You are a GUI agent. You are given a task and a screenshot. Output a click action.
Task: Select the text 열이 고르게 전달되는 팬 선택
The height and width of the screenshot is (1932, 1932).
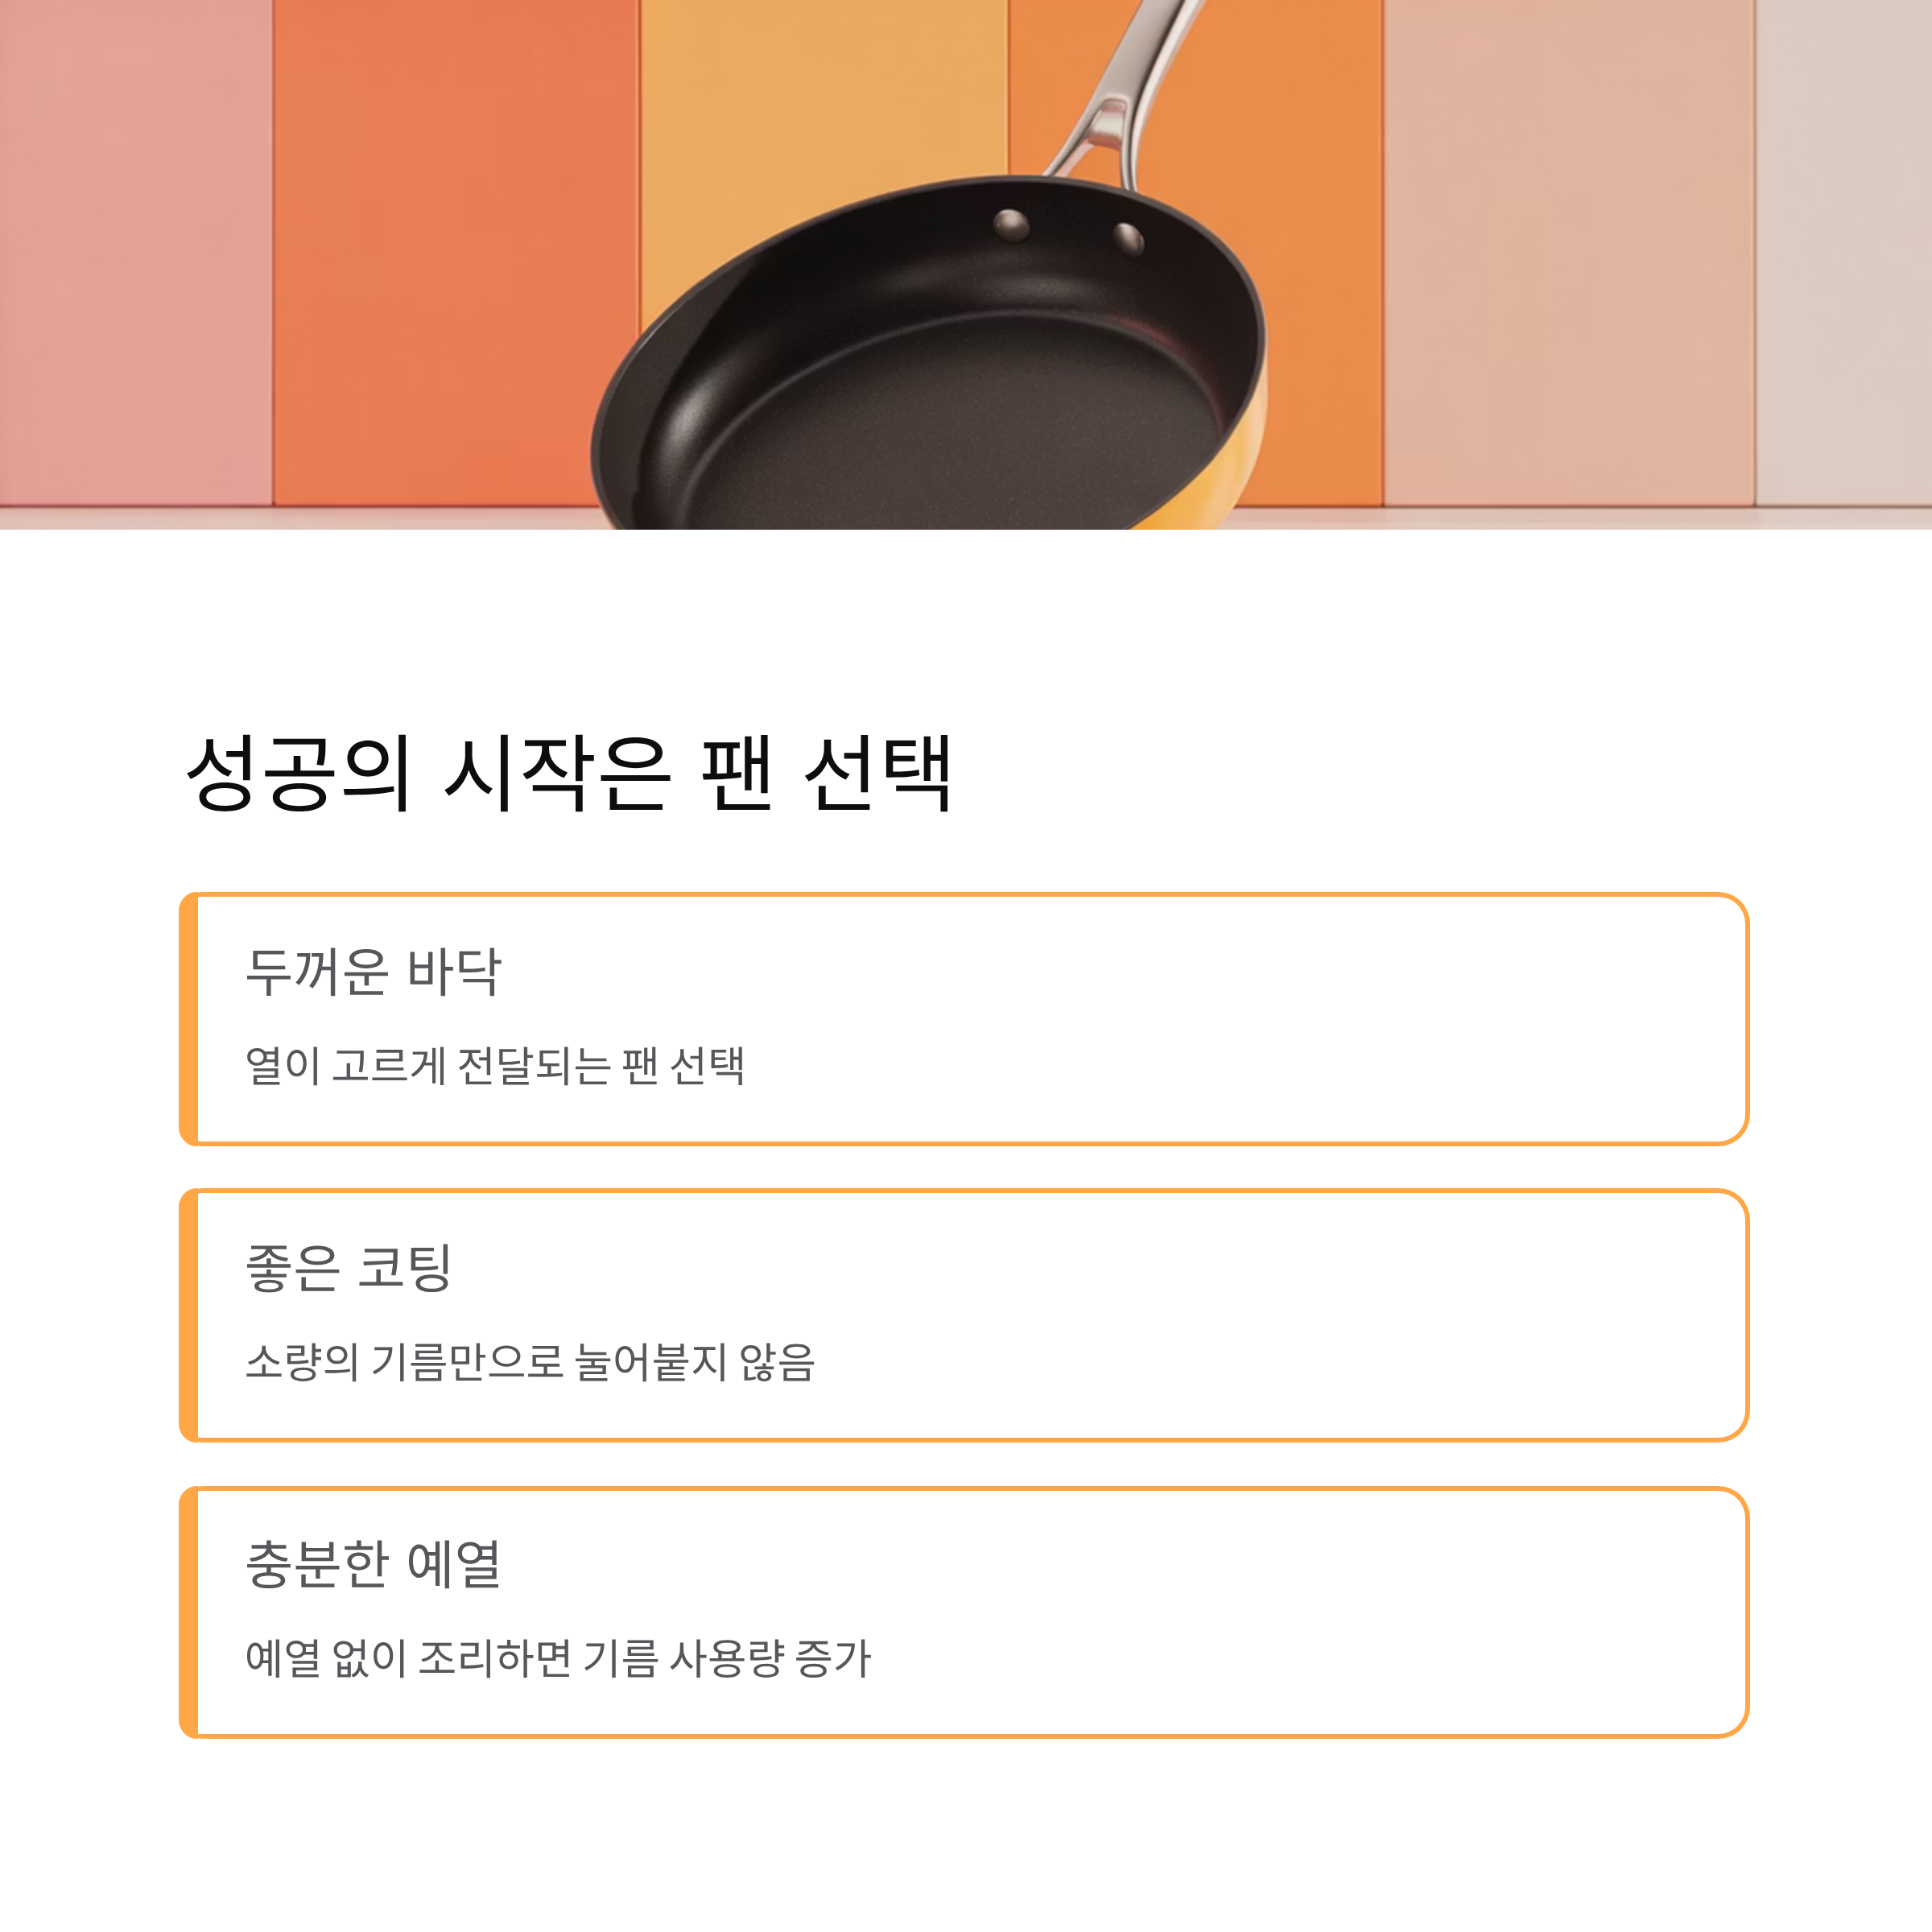click(495, 1065)
